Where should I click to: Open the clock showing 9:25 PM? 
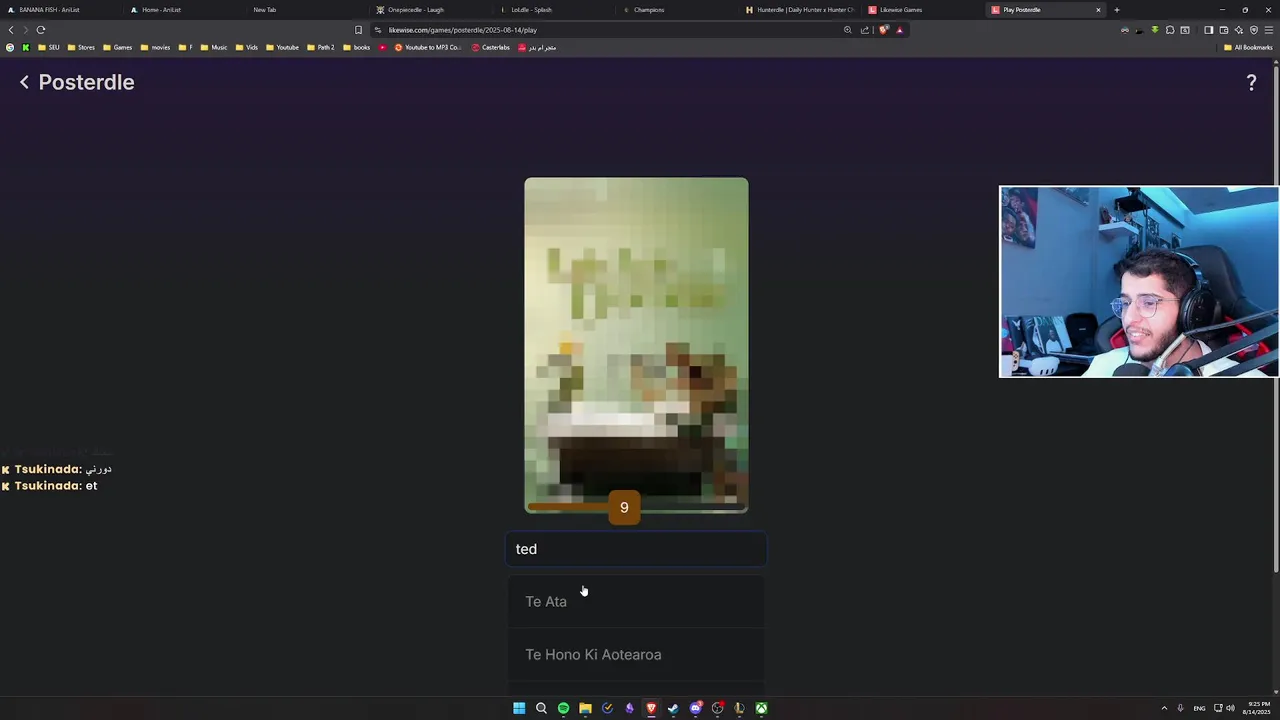pyautogui.click(x=1256, y=708)
